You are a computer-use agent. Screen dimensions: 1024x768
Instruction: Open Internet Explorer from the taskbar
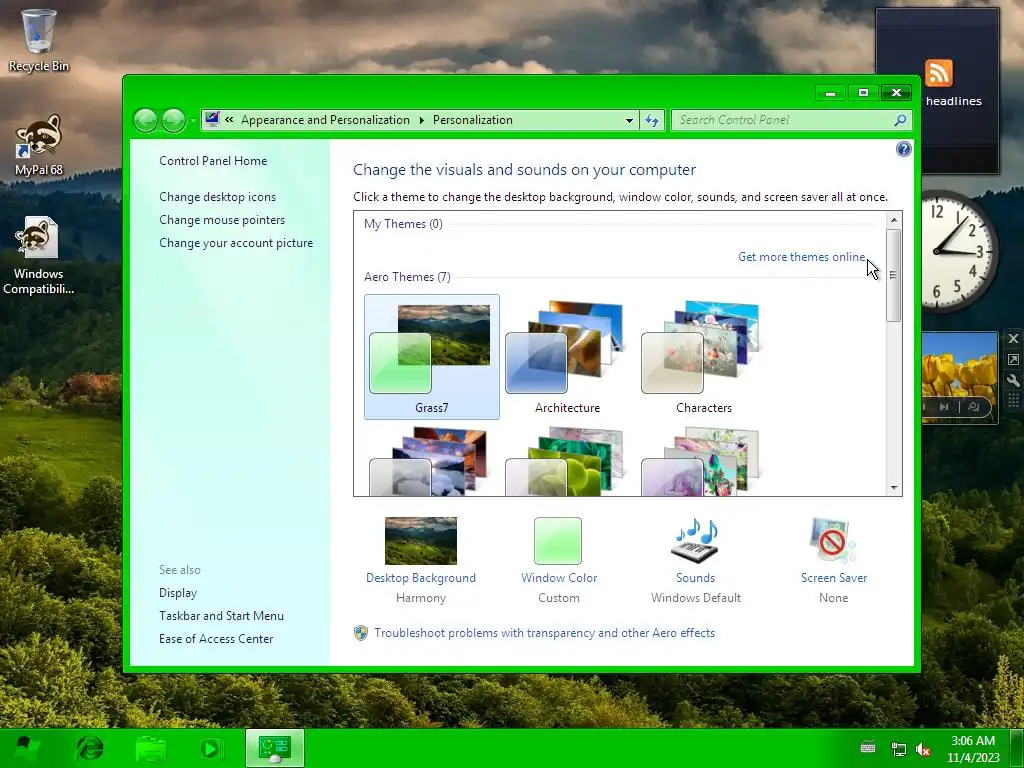[90, 748]
